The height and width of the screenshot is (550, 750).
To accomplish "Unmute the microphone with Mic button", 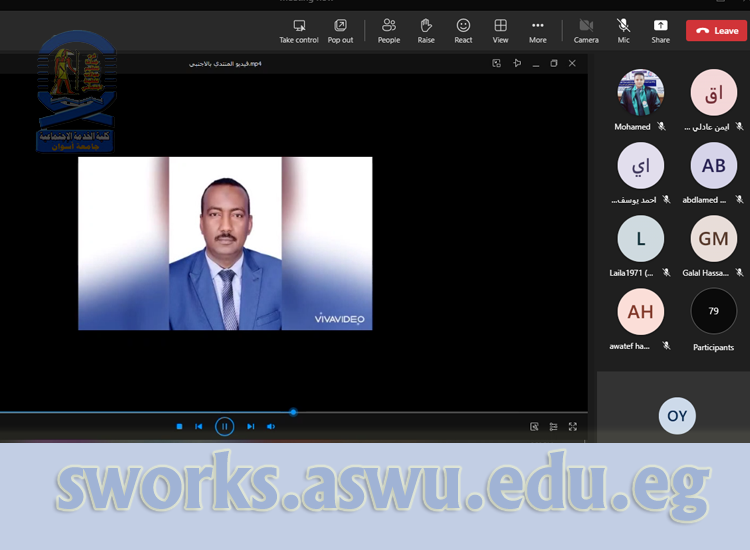I will (x=623, y=30).
